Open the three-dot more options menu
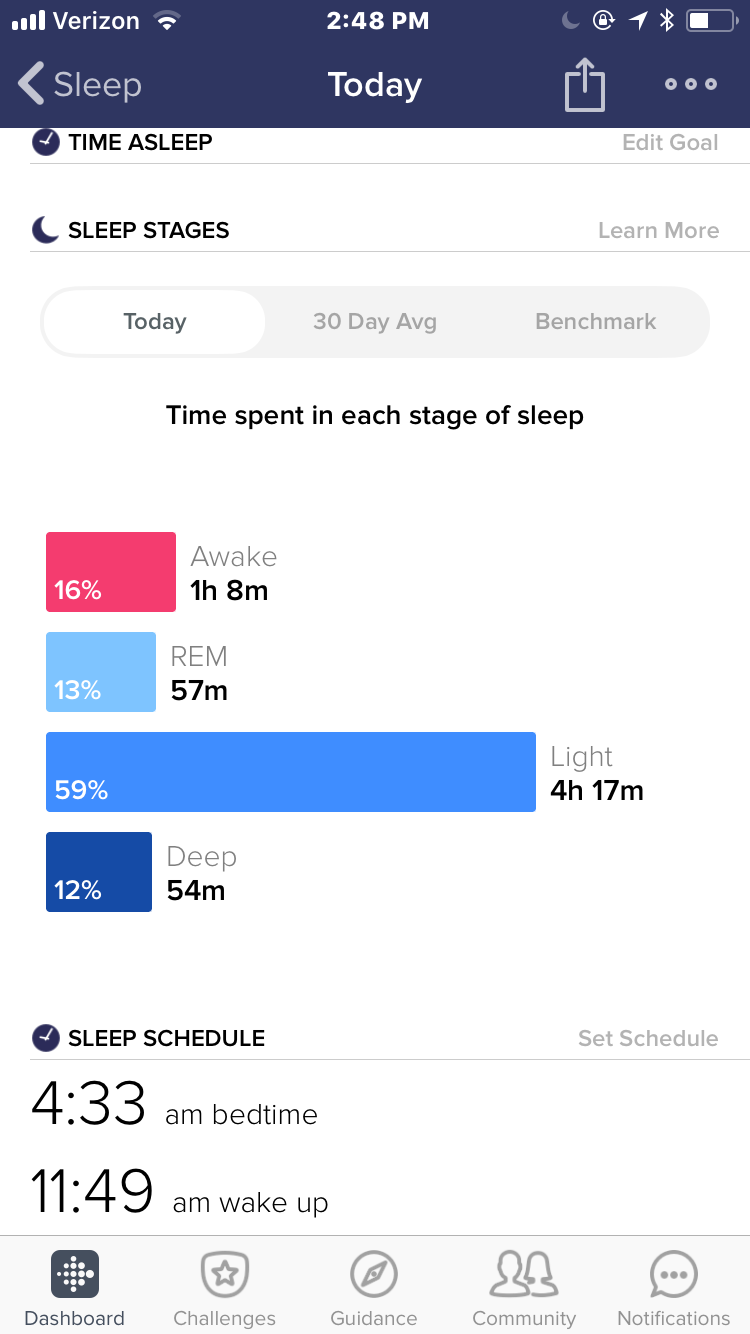Screen dimensions: 750x1334 click(691, 84)
